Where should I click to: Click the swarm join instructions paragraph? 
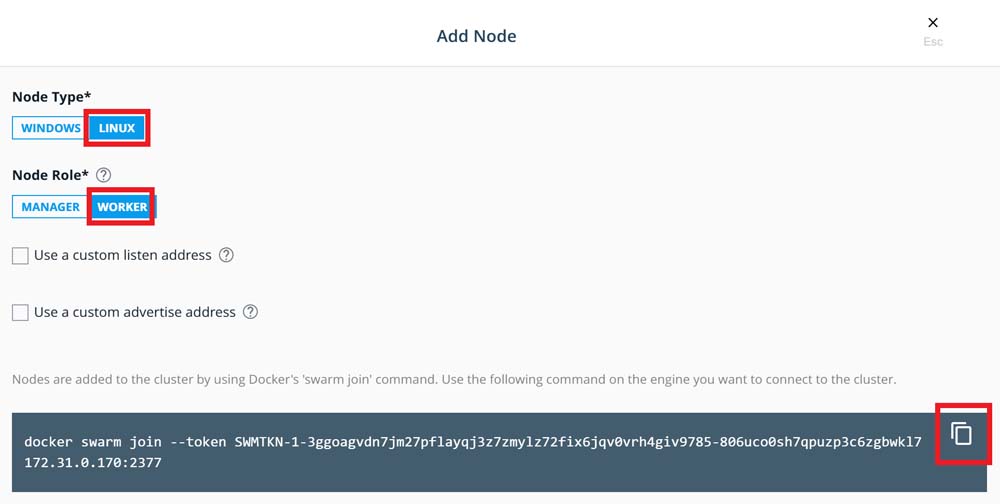454,380
